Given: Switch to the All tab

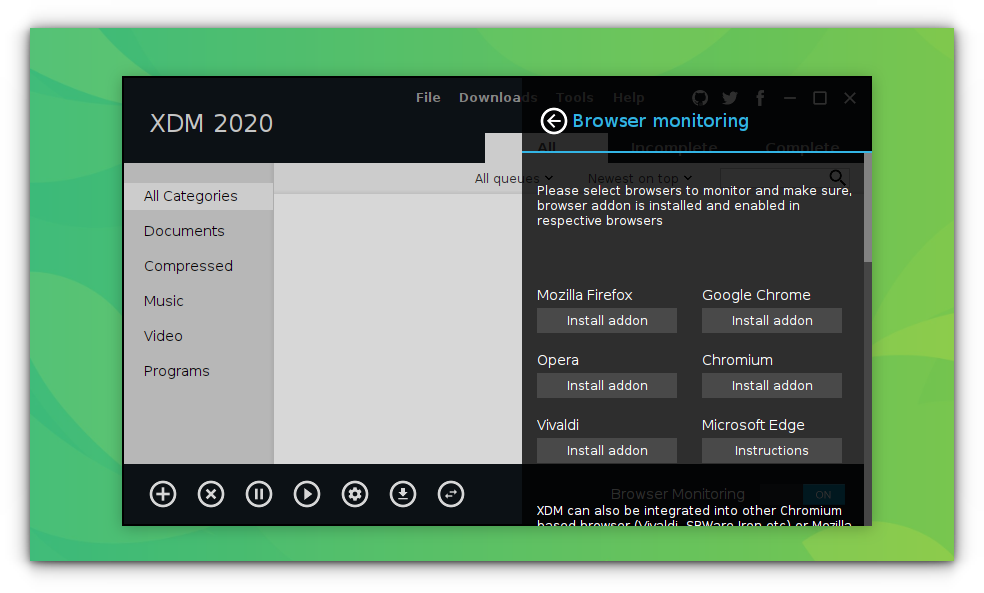Looking at the screenshot, I should point(547,147).
